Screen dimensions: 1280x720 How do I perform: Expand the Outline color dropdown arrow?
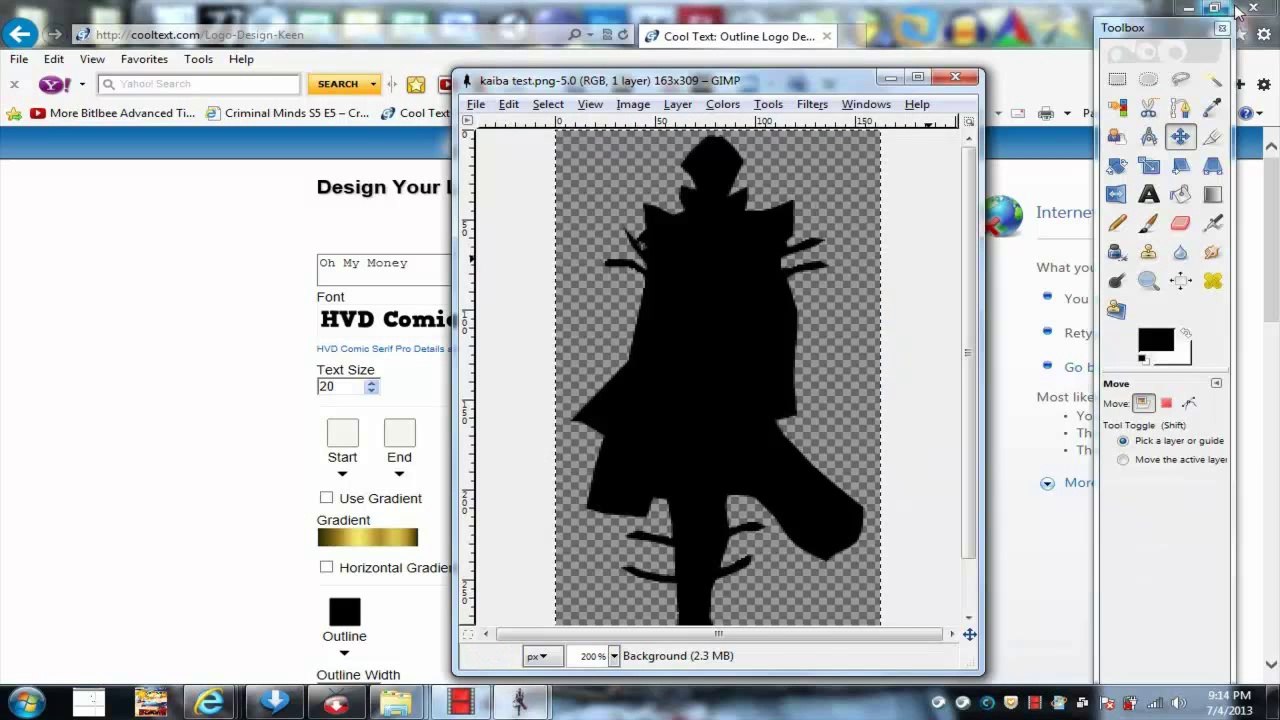344,653
